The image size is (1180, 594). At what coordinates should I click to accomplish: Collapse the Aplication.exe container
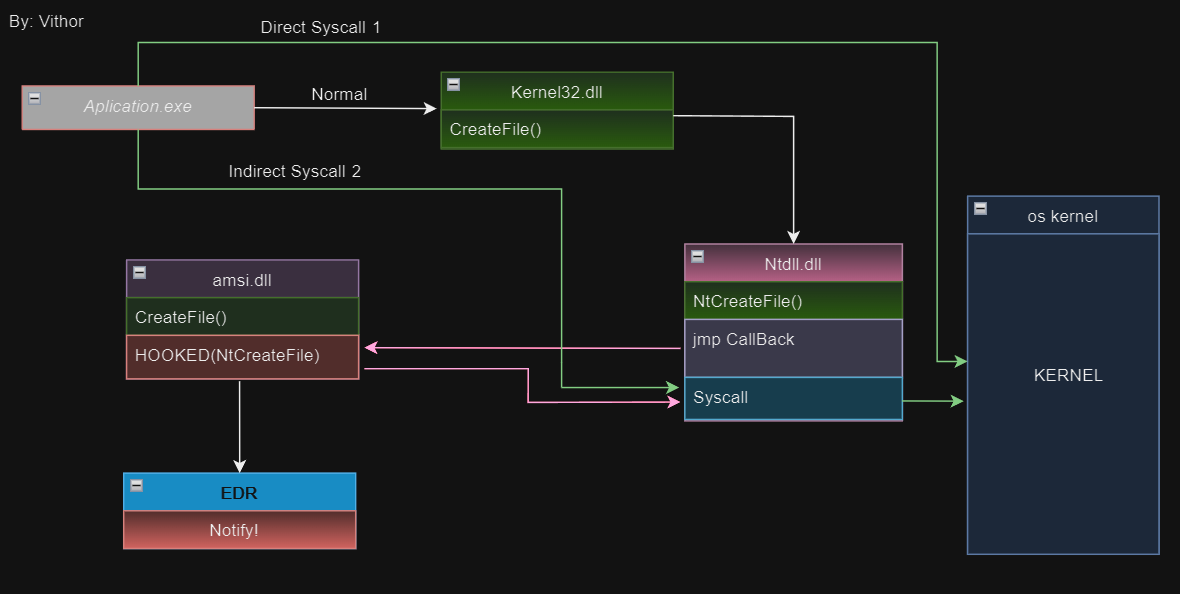[35, 98]
